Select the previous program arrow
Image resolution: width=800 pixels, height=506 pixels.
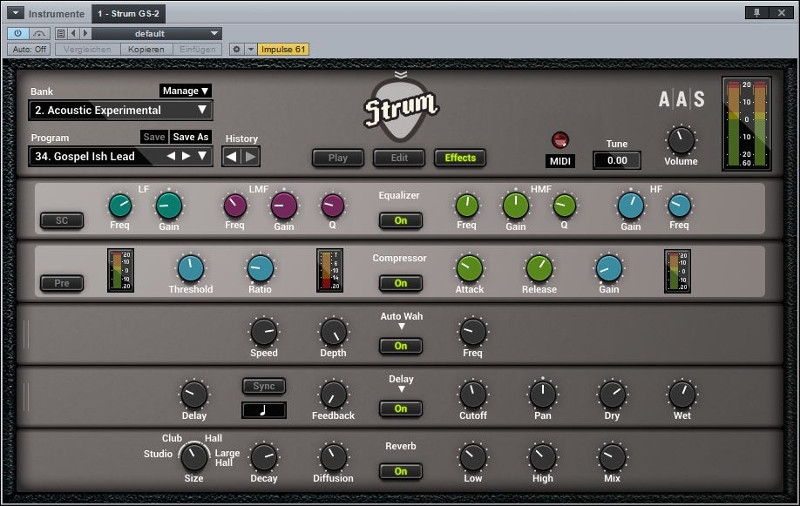tap(171, 156)
